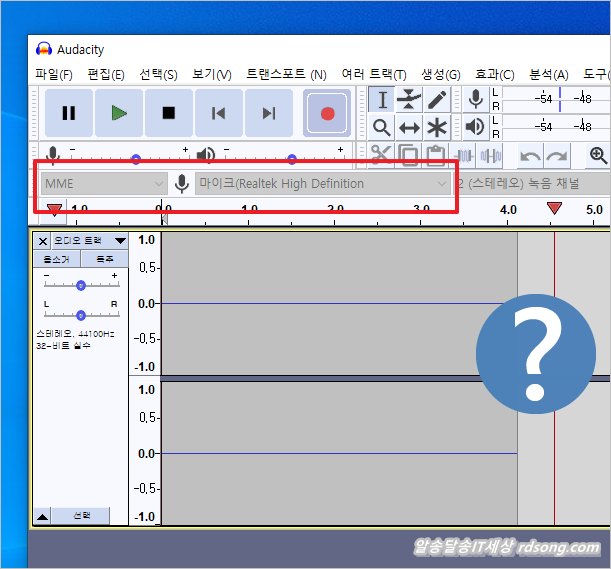This screenshot has height=569, width=611.
Task: Select the Envelope tool
Action: [x=409, y=100]
